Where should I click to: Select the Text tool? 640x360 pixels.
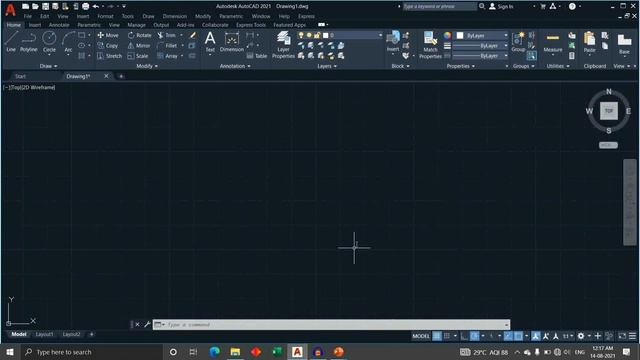point(210,42)
